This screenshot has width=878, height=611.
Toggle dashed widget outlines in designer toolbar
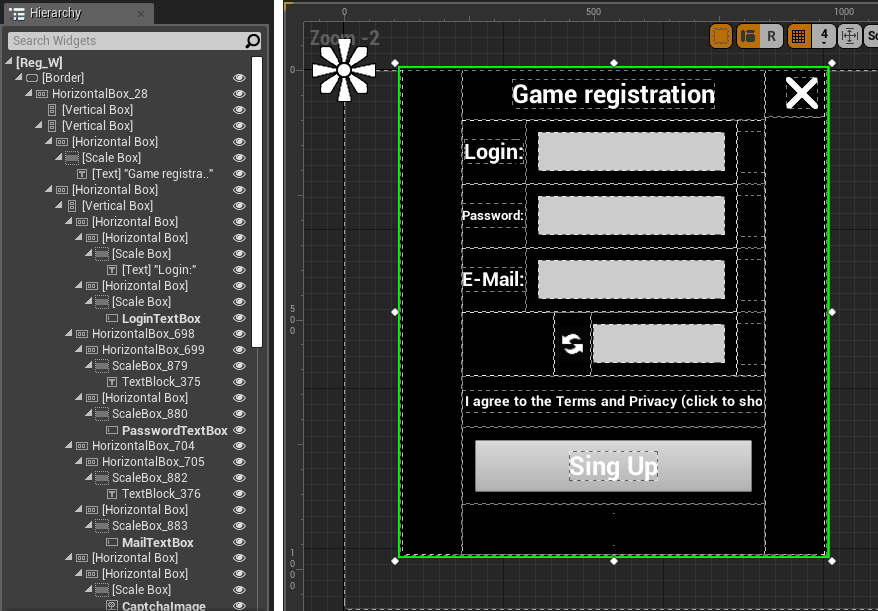(721, 36)
